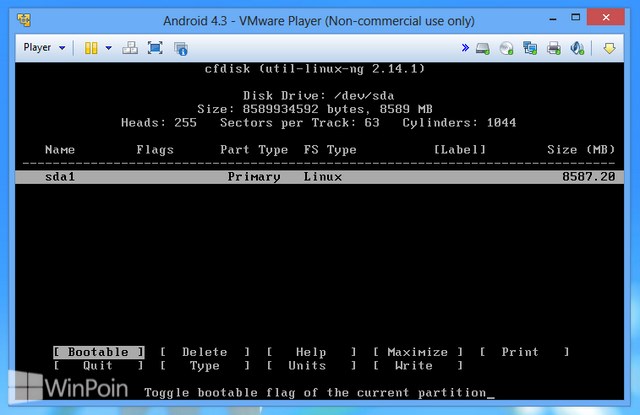Switch to Unity mode
The width and height of the screenshot is (640, 415).
click(180, 49)
